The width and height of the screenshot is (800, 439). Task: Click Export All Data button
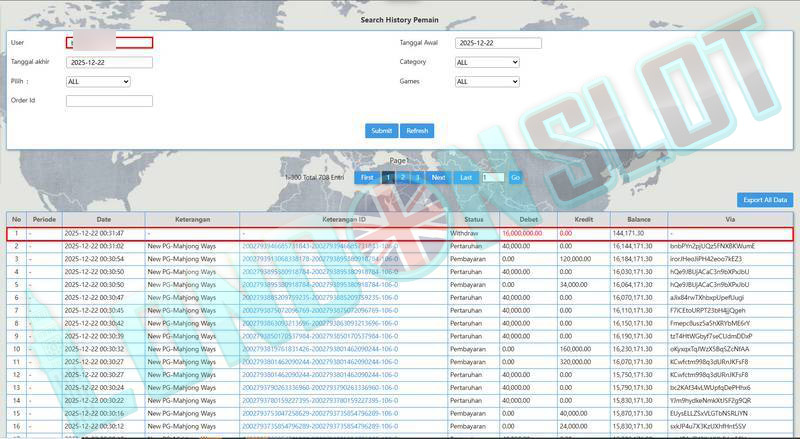765,200
